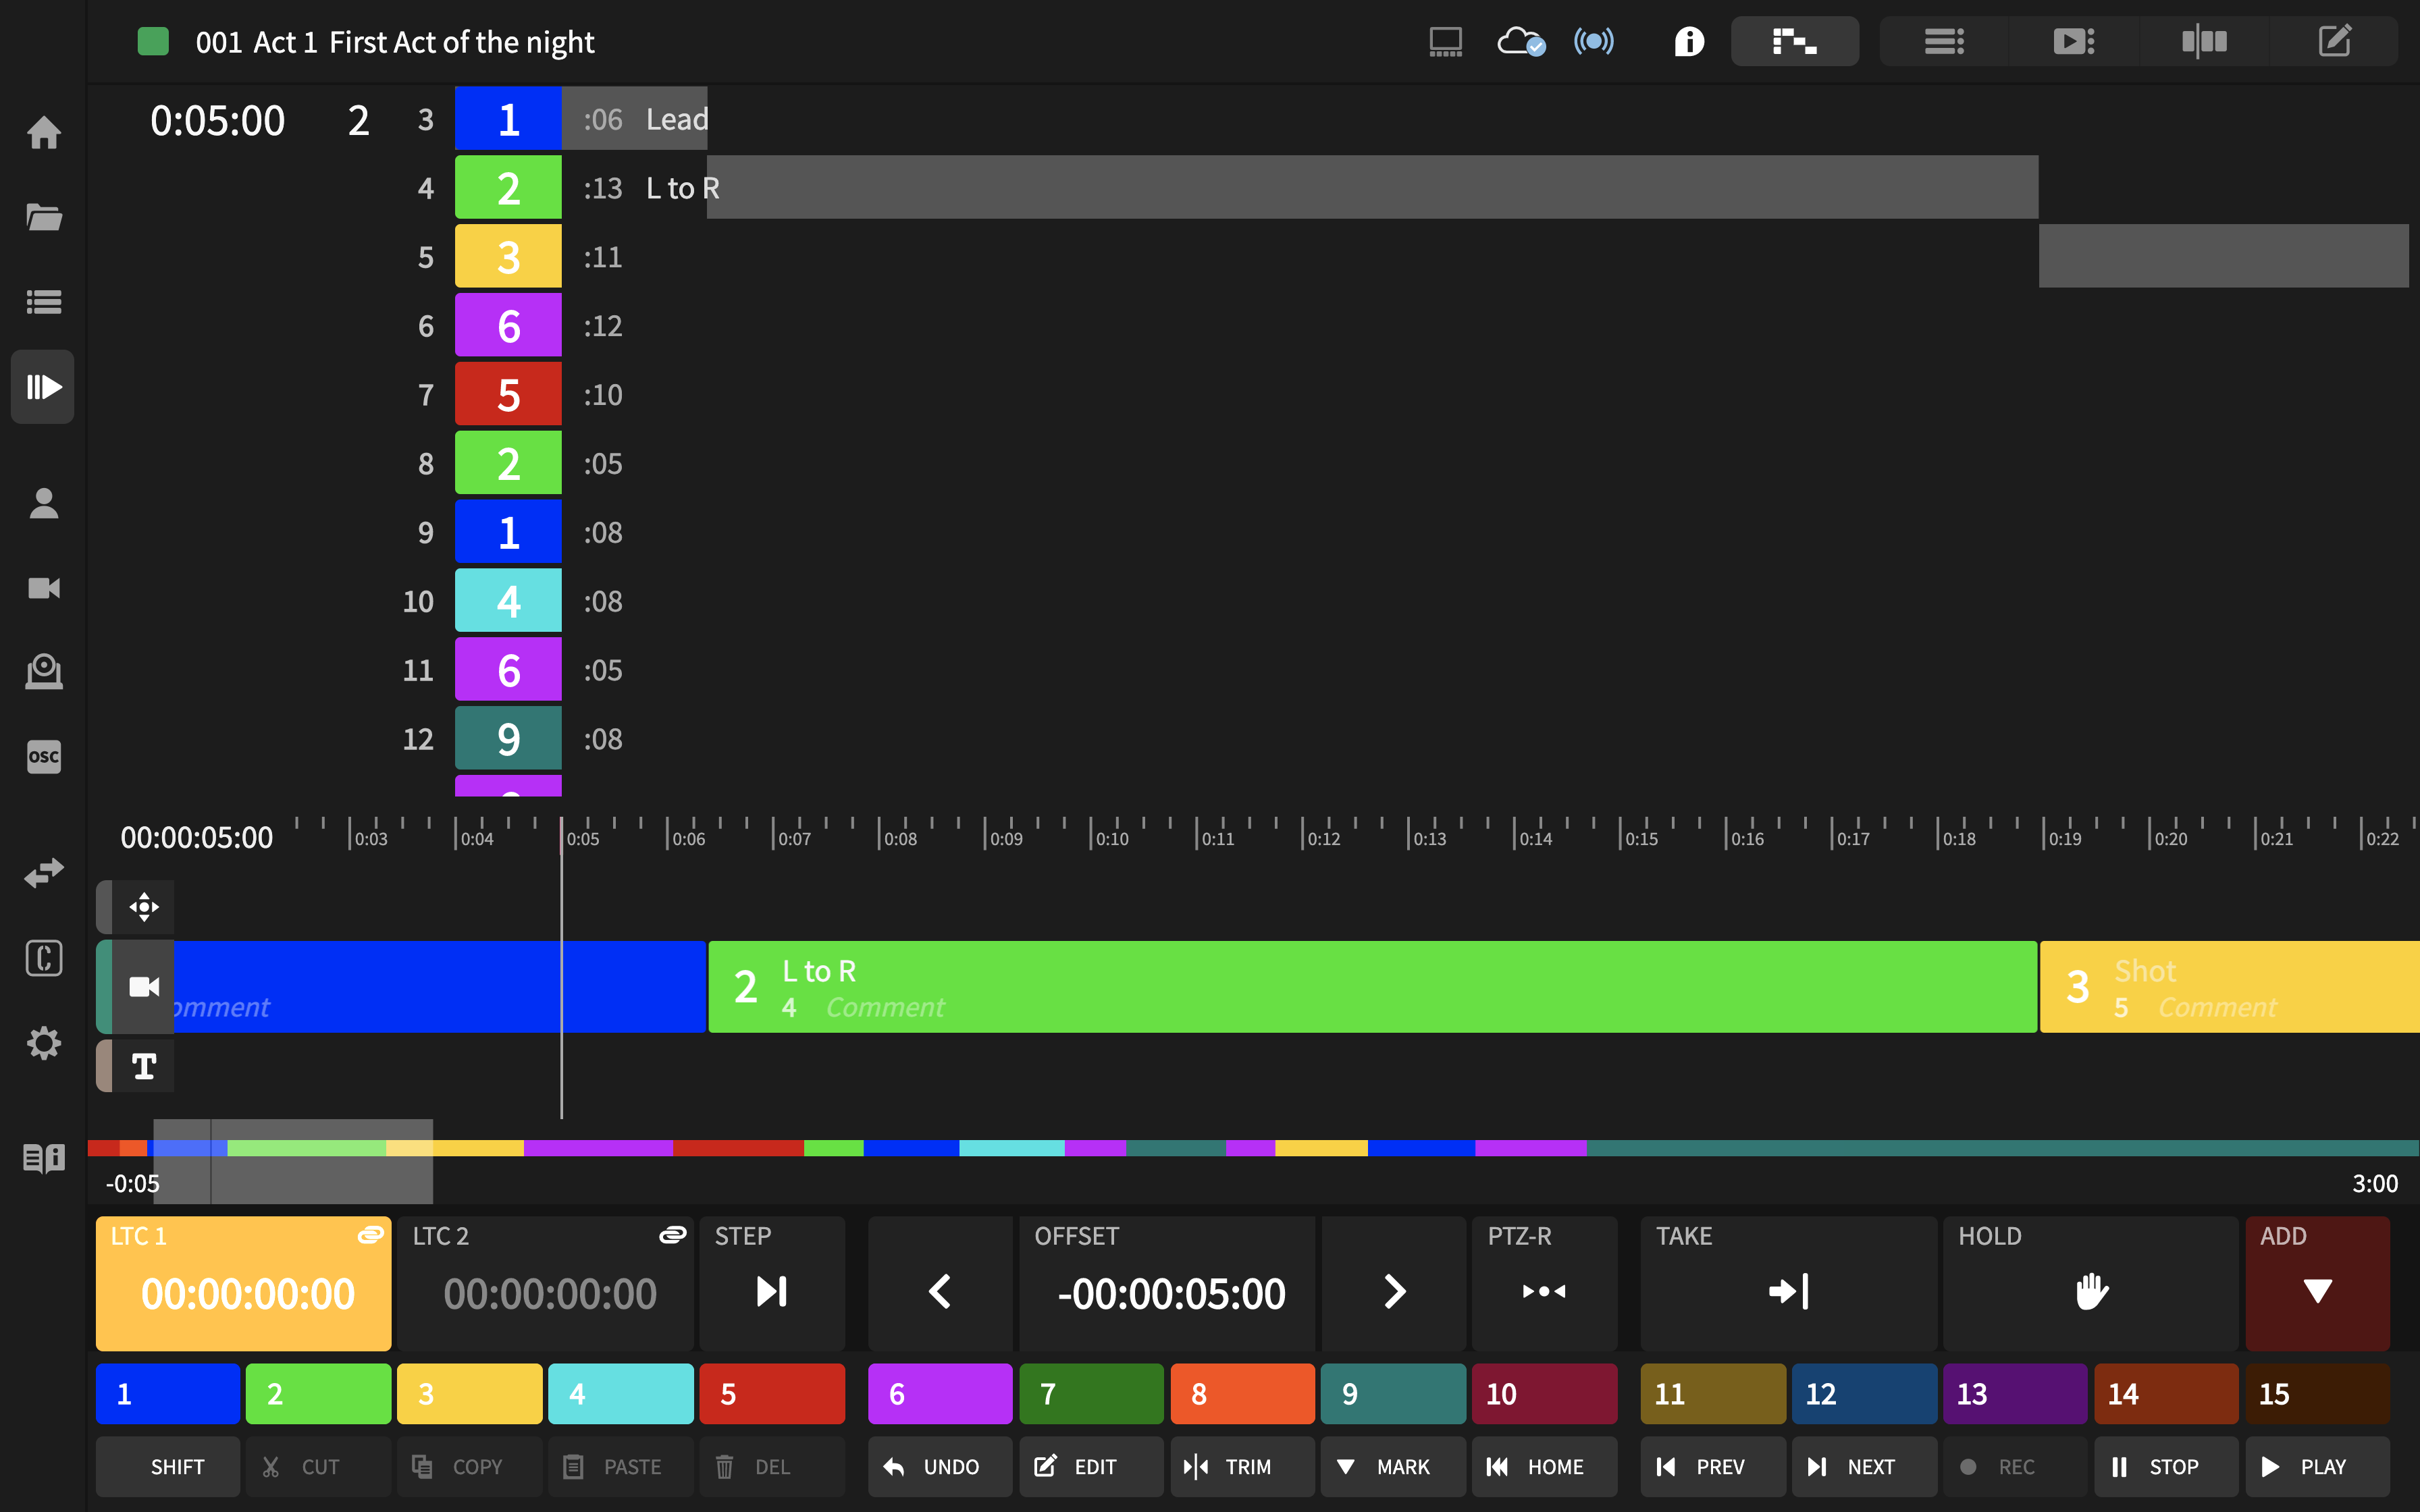
Task: Toggle the green status square next to Act 1
Action: [x=153, y=41]
